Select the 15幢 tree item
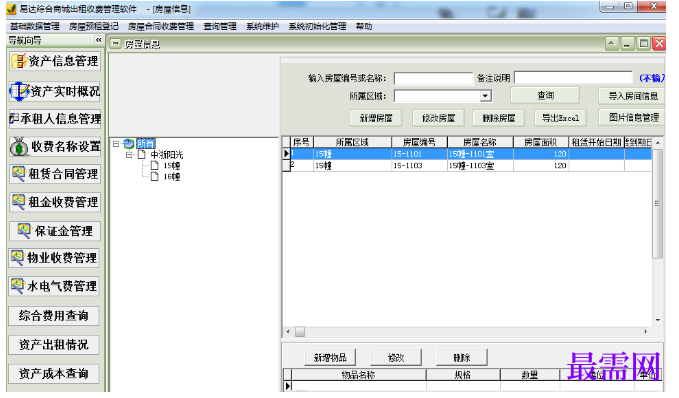The height and width of the screenshot is (398, 679). coord(171,166)
